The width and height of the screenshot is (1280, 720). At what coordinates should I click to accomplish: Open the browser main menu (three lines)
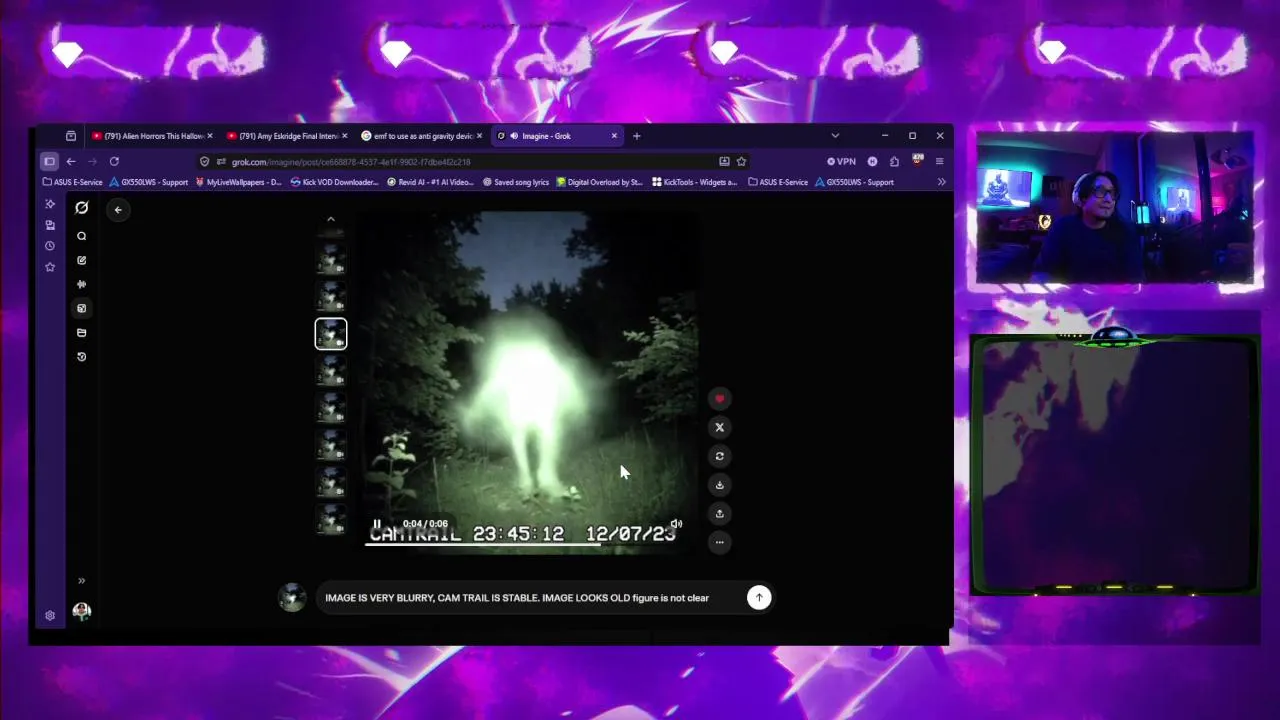(939, 161)
